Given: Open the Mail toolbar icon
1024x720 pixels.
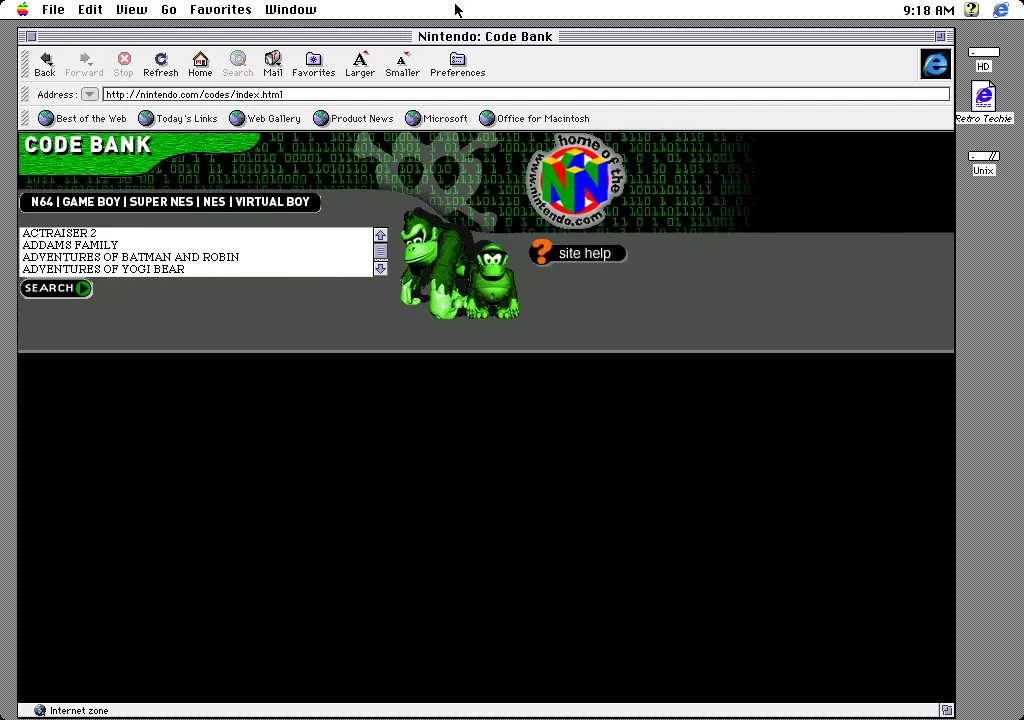Looking at the screenshot, I should point(272,64).
